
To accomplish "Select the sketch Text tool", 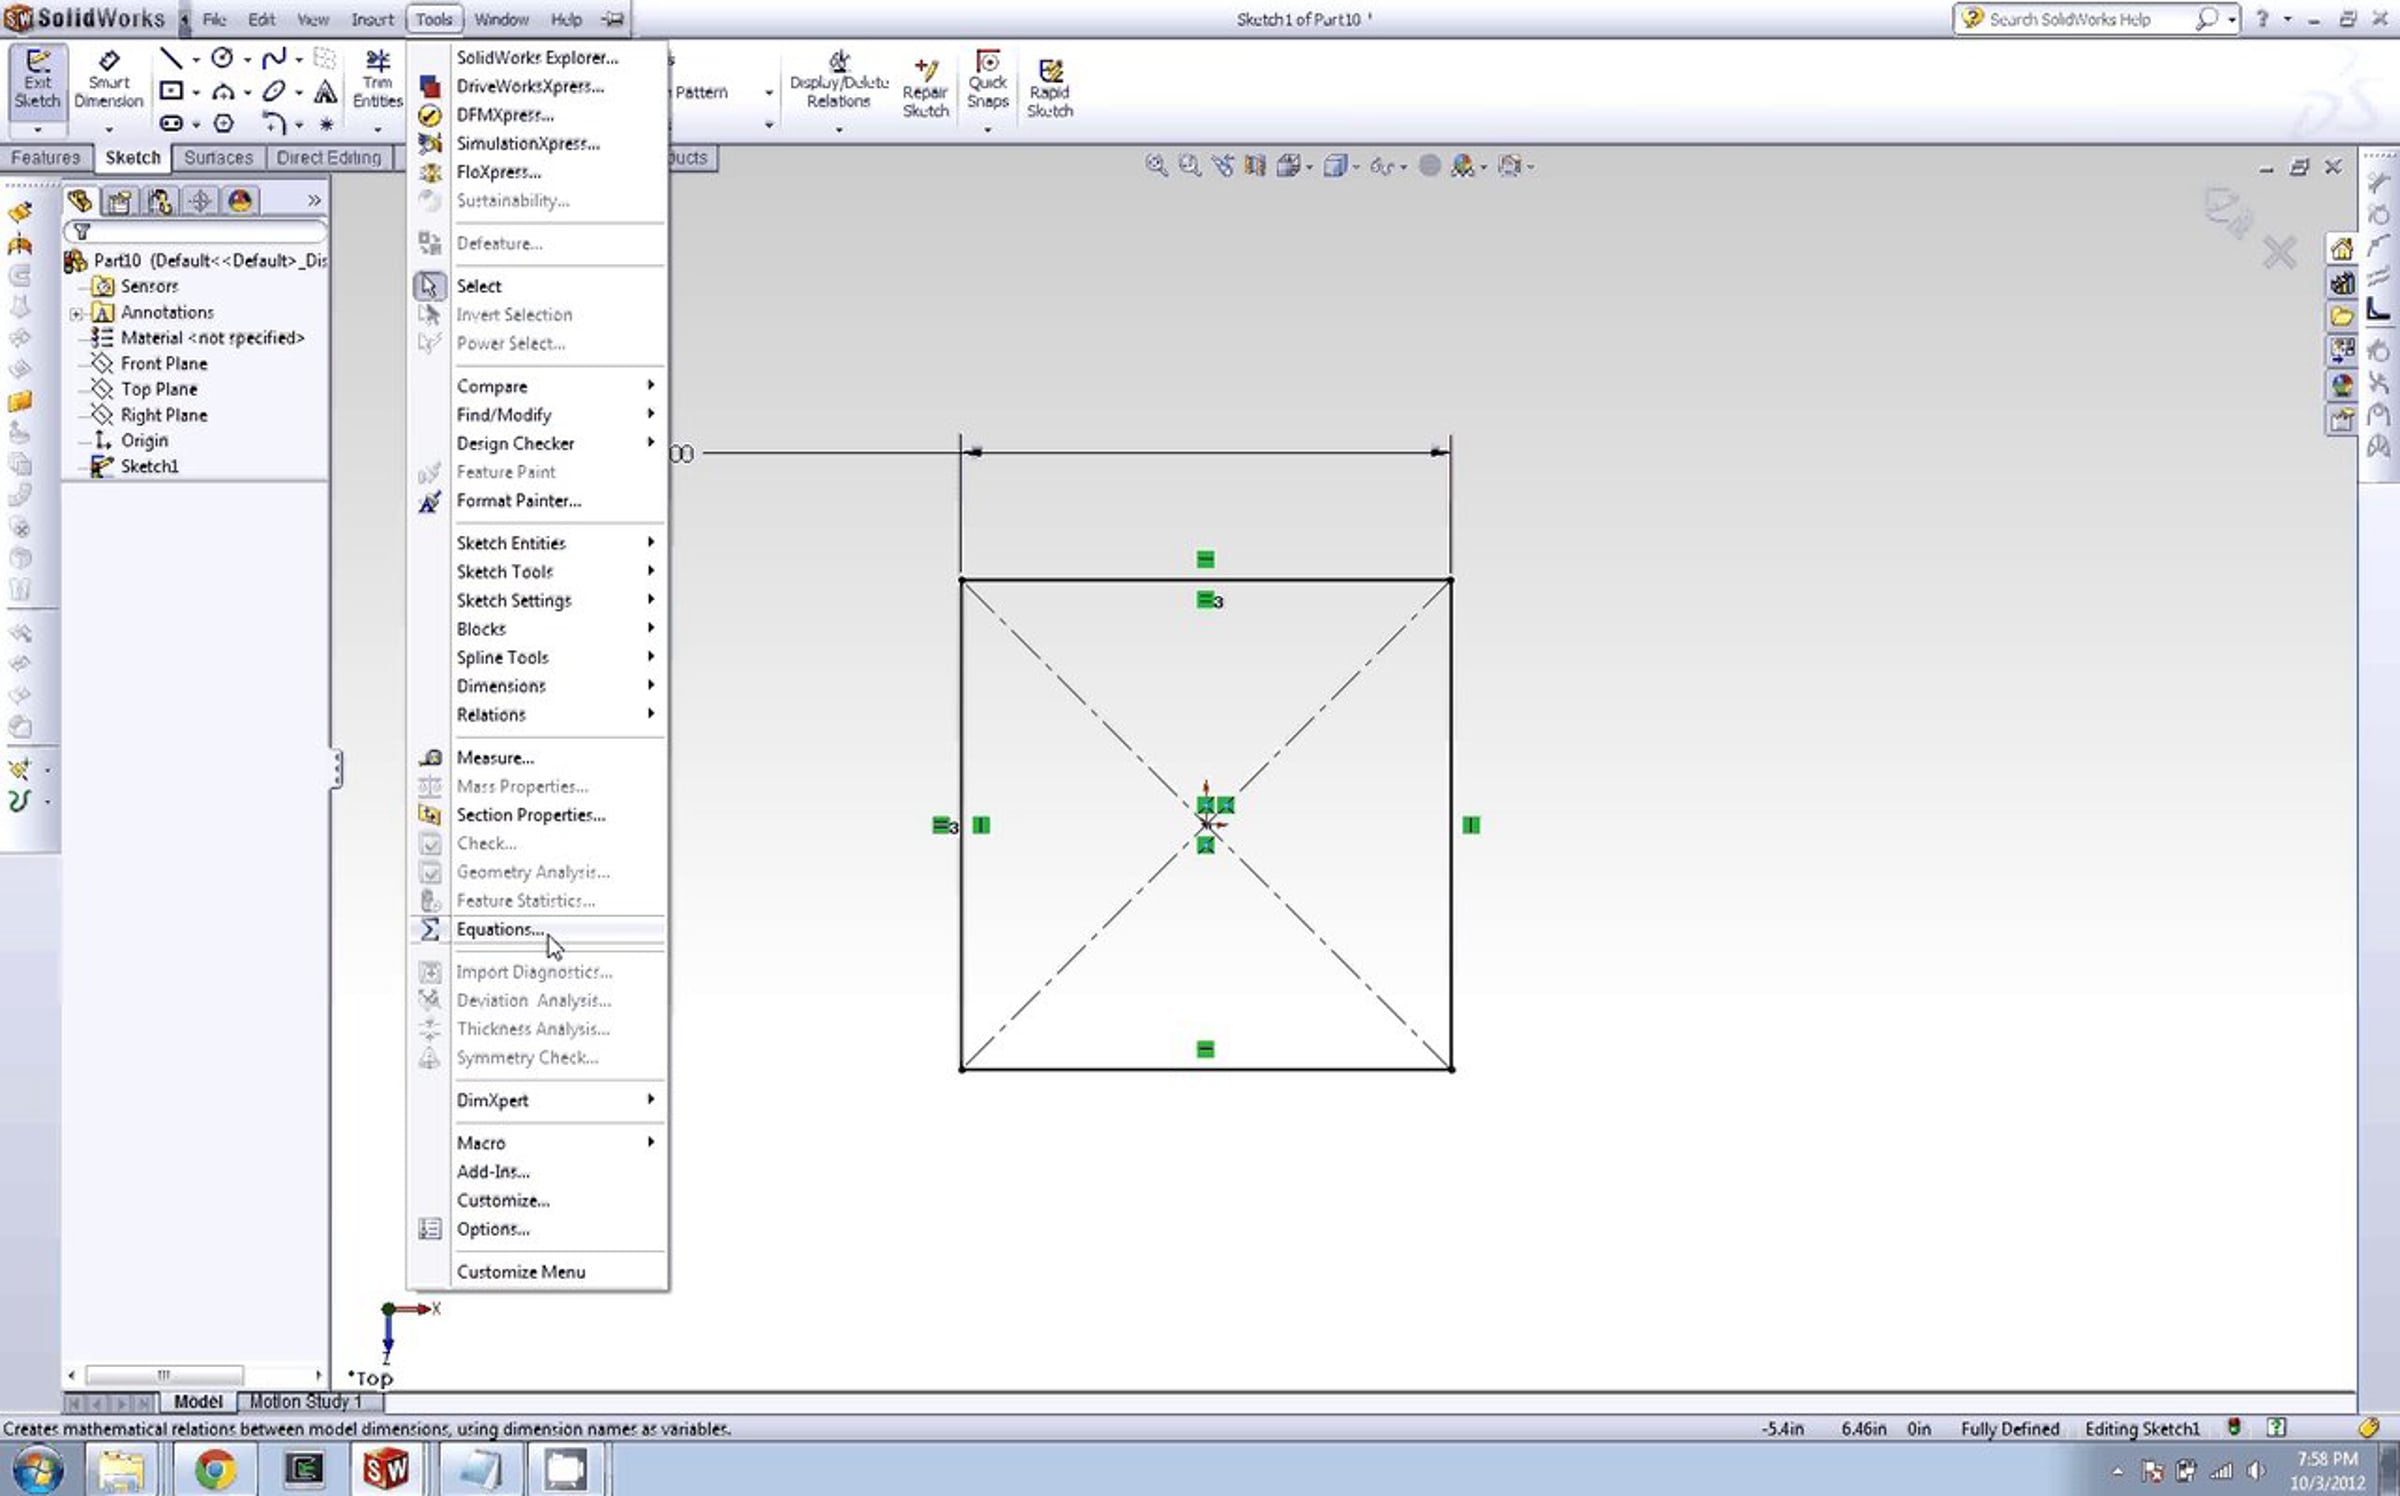I will (x=326, y=92).
